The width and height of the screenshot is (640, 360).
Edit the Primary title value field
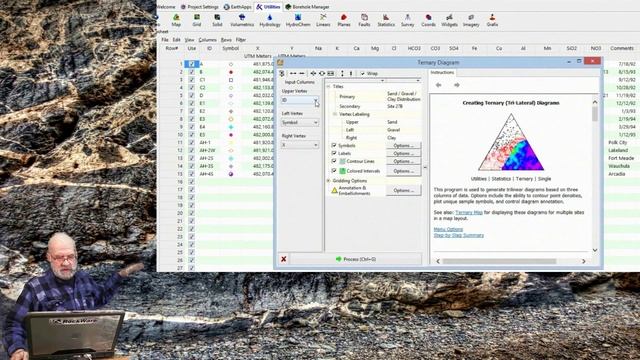tap(403, 97)
